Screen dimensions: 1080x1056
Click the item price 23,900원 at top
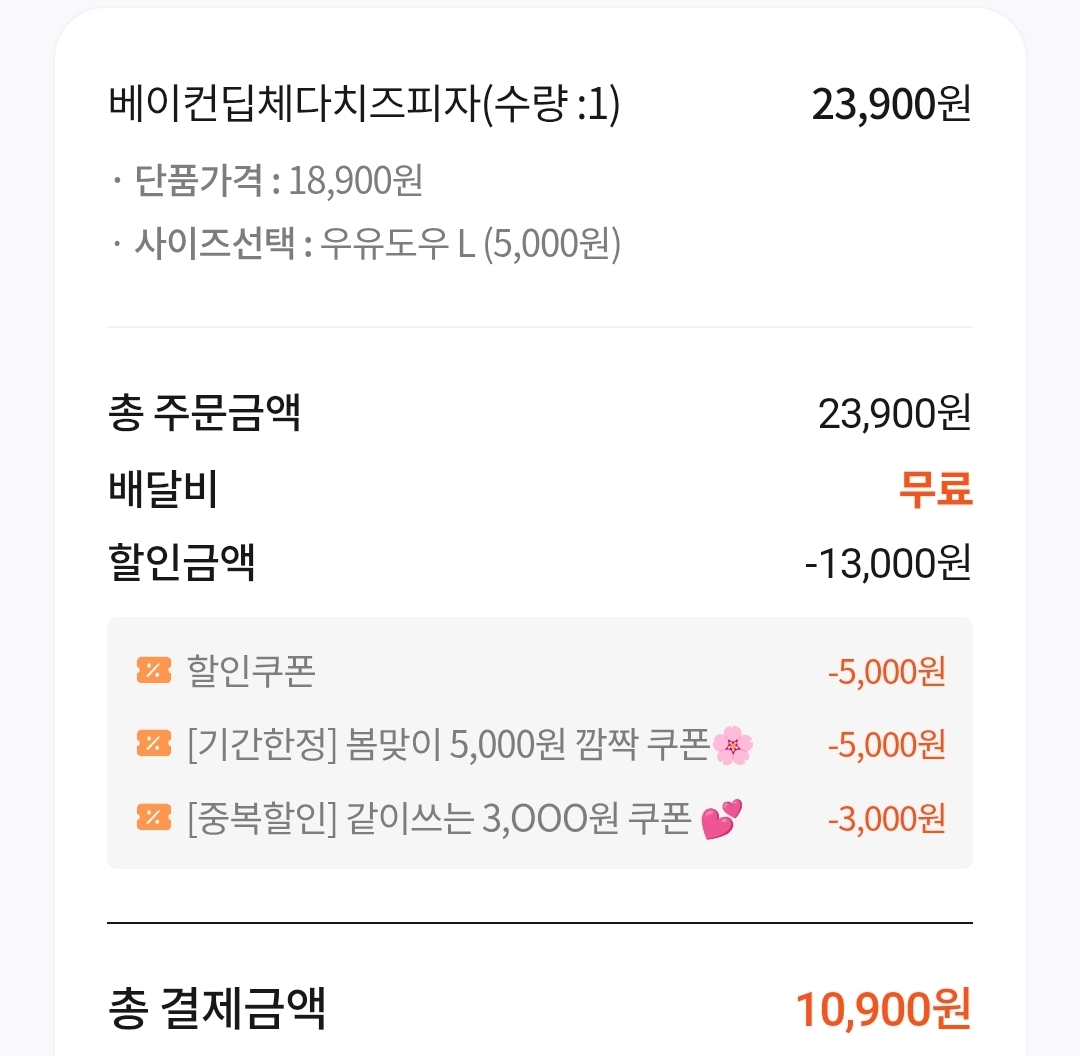[x=891, y=105]
